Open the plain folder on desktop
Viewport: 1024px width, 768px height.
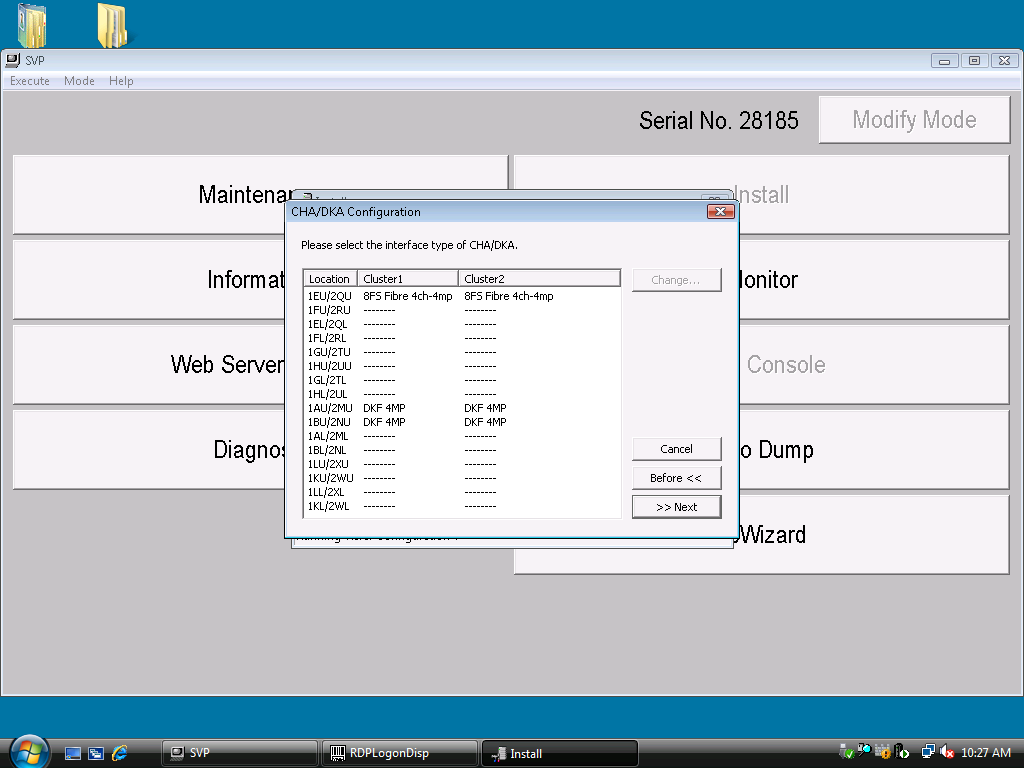point(111,25)
